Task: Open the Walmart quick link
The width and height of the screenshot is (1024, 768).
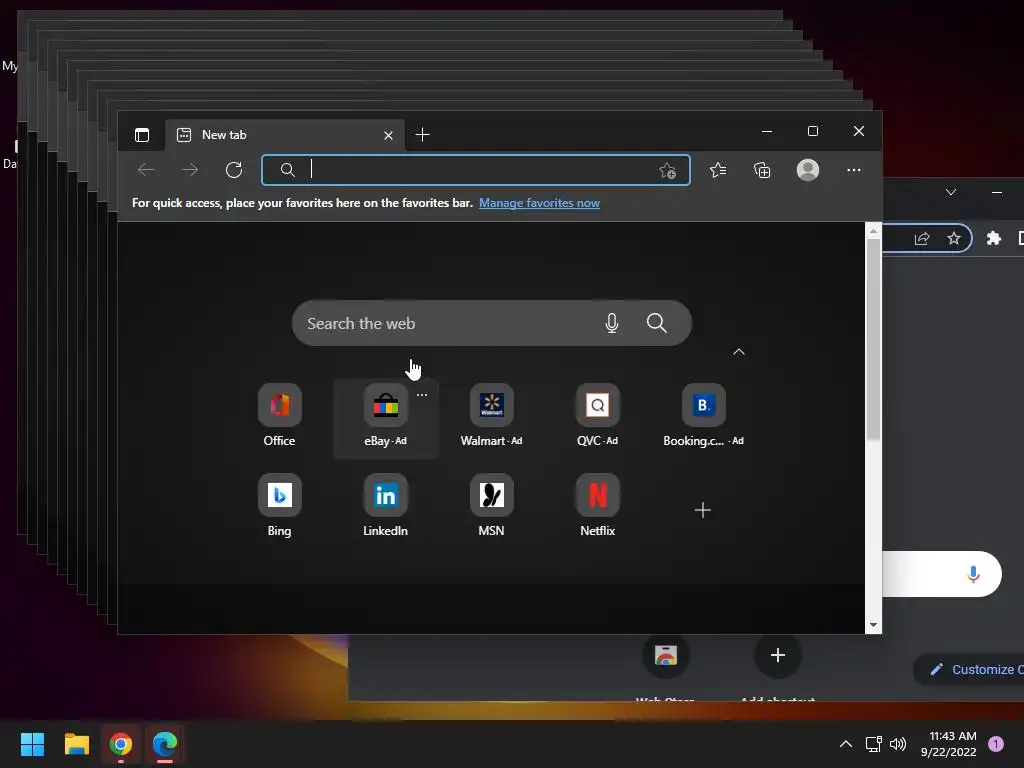Action: 491,416
